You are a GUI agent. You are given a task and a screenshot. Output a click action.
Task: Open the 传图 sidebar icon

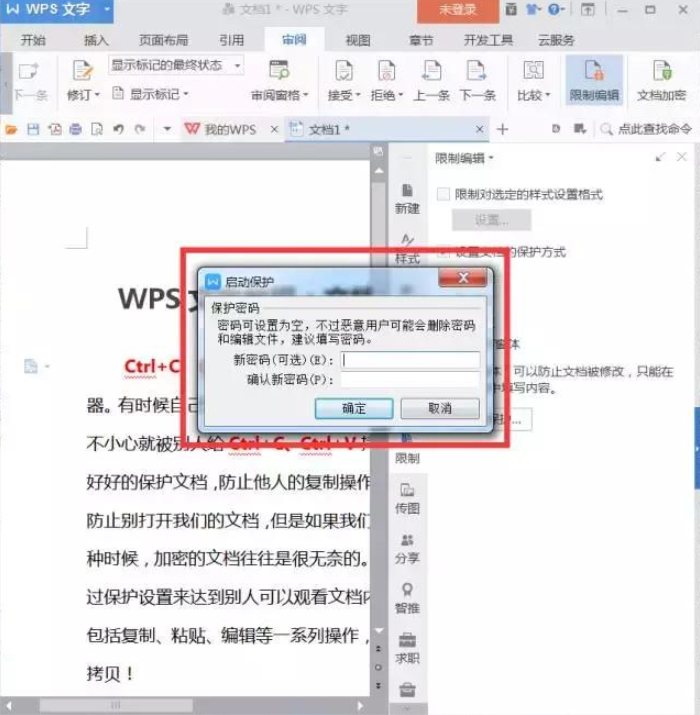click(407, 499)
